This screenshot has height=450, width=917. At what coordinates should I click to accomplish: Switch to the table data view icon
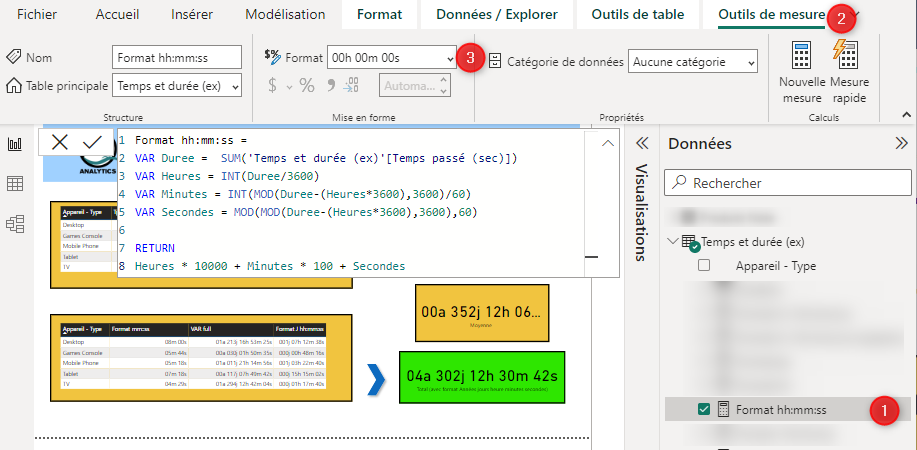pyautogui.click(x=15, y=184)
